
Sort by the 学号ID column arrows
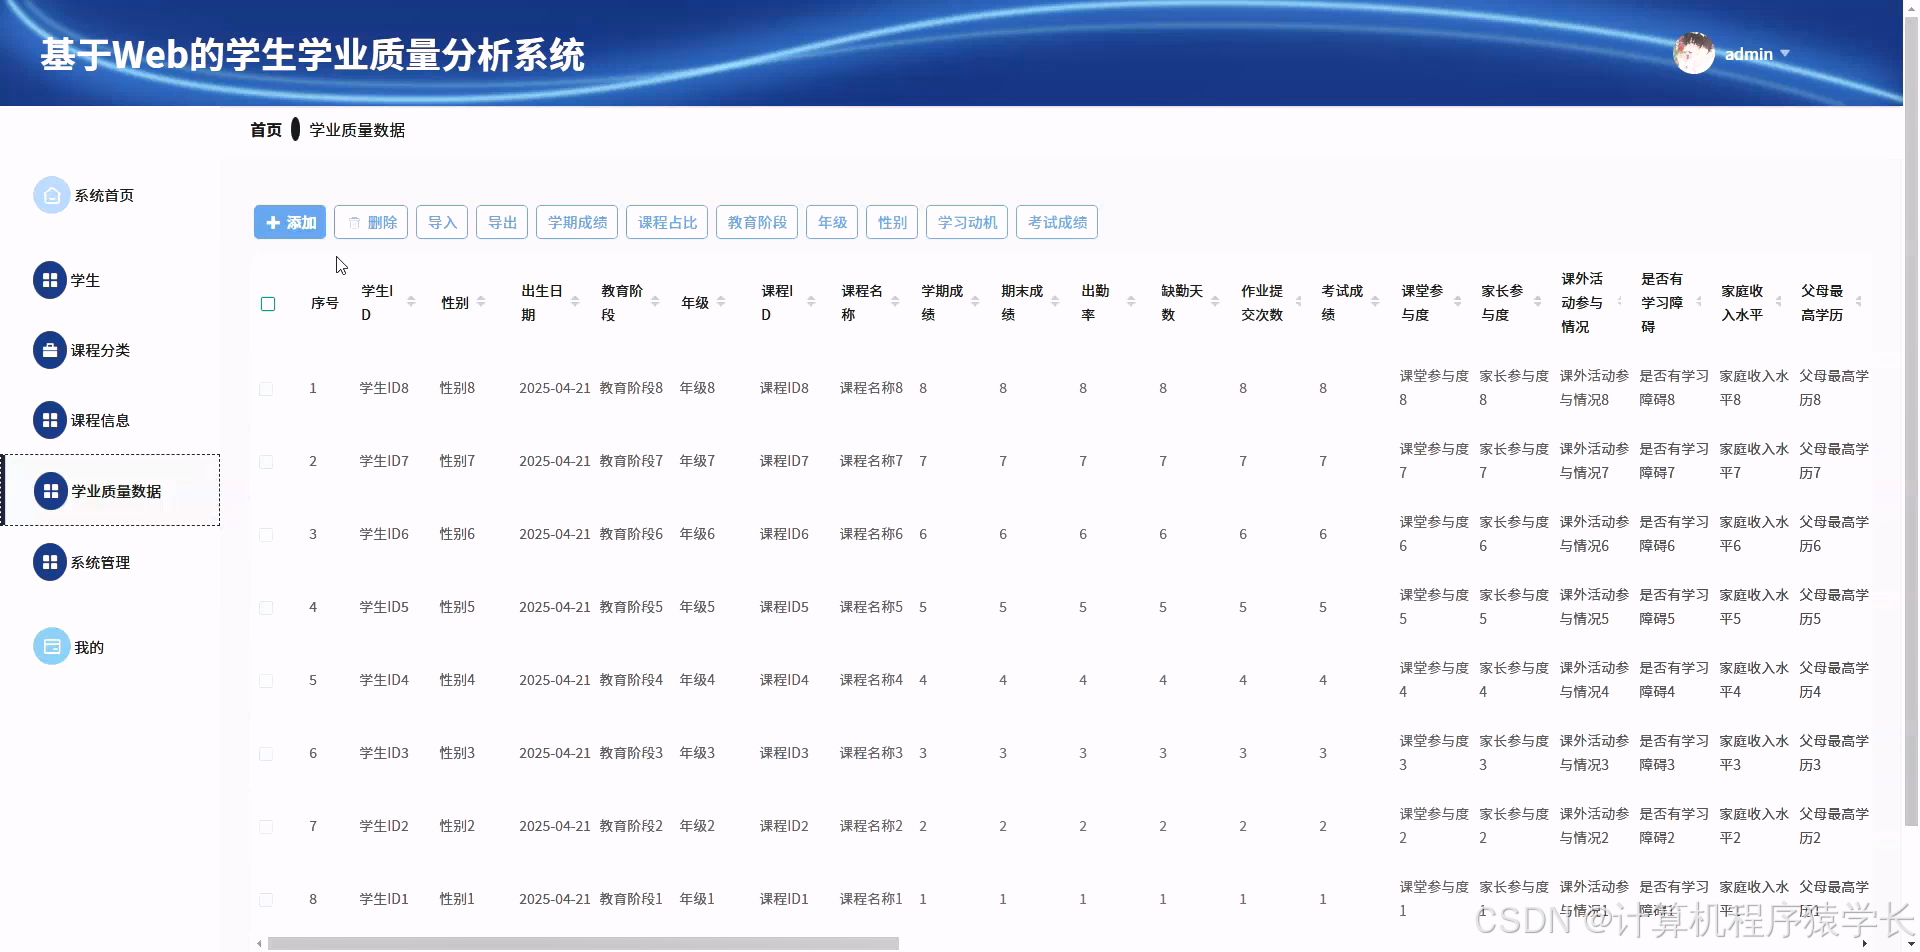click(x=411, y=300)
